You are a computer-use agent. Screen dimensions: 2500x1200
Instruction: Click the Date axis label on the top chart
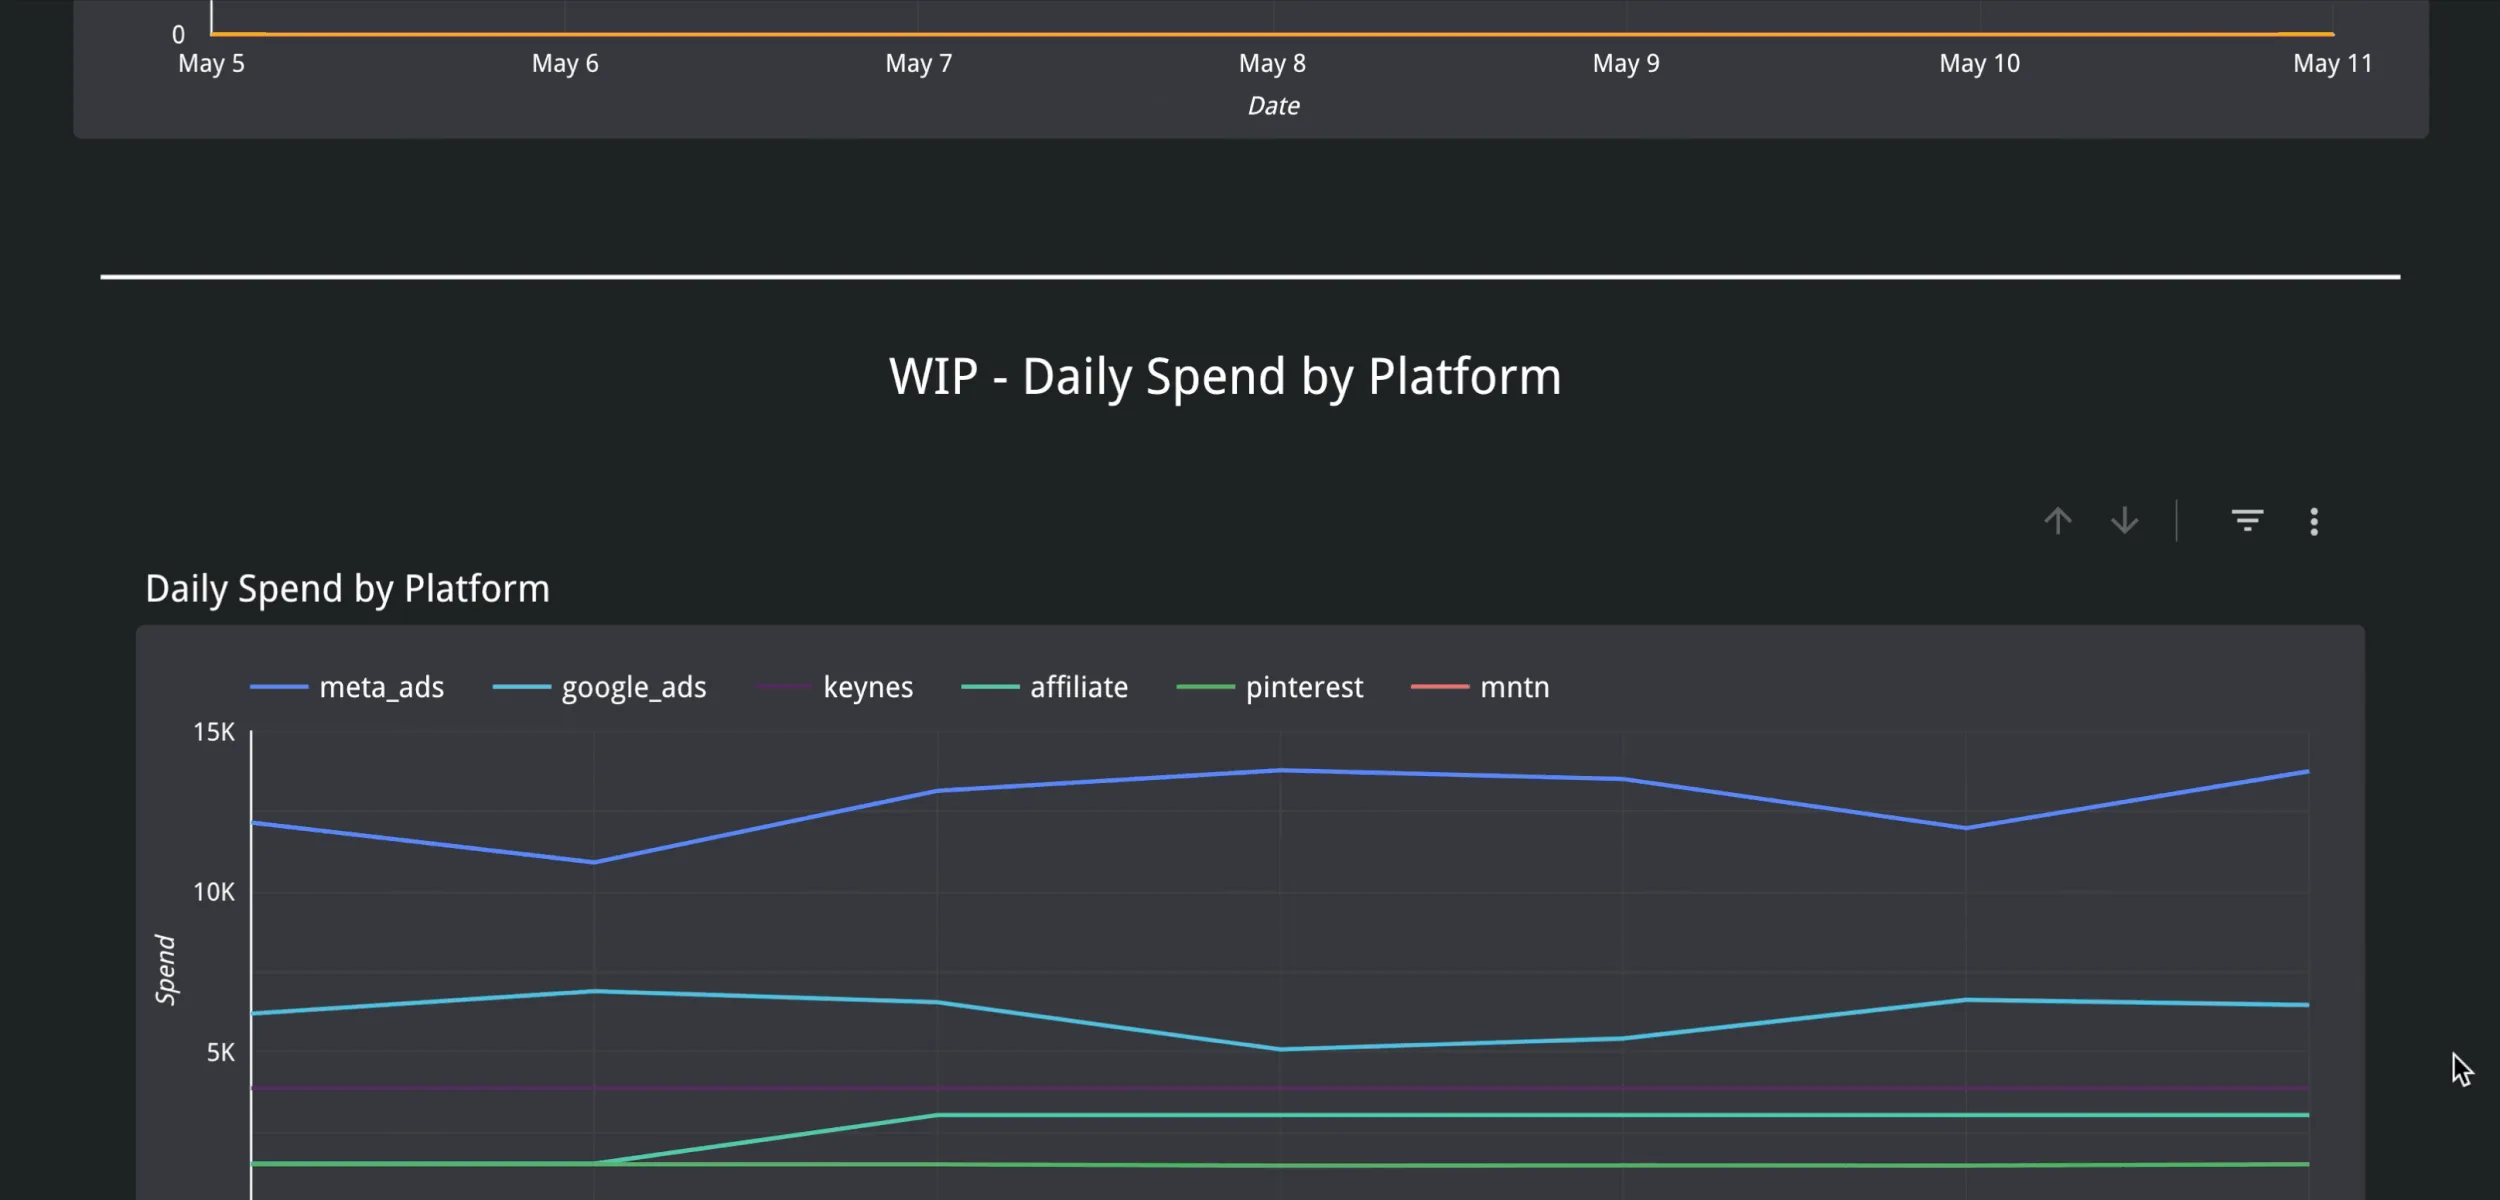(x=1274, y=105)
